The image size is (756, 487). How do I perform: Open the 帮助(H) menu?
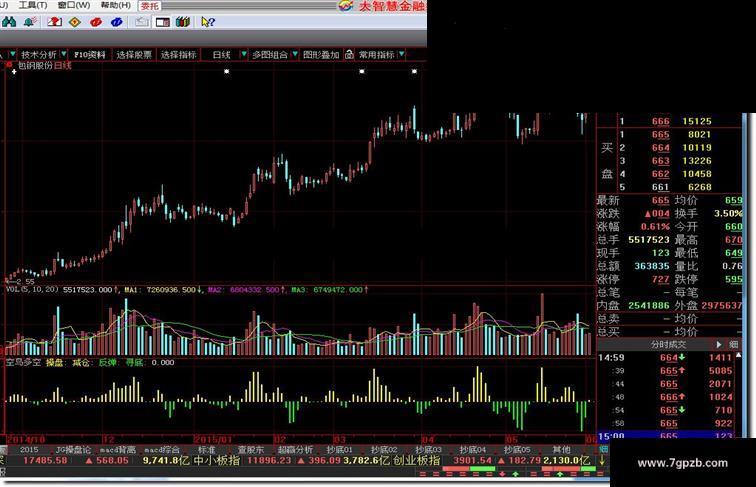115,5
